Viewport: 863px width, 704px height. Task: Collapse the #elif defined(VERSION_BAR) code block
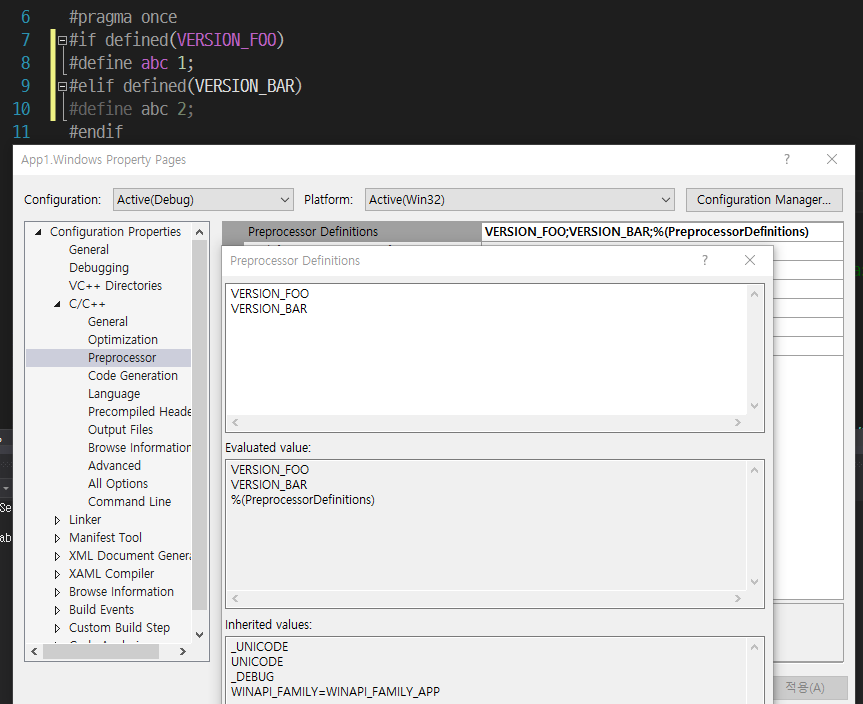pos(62,86)
